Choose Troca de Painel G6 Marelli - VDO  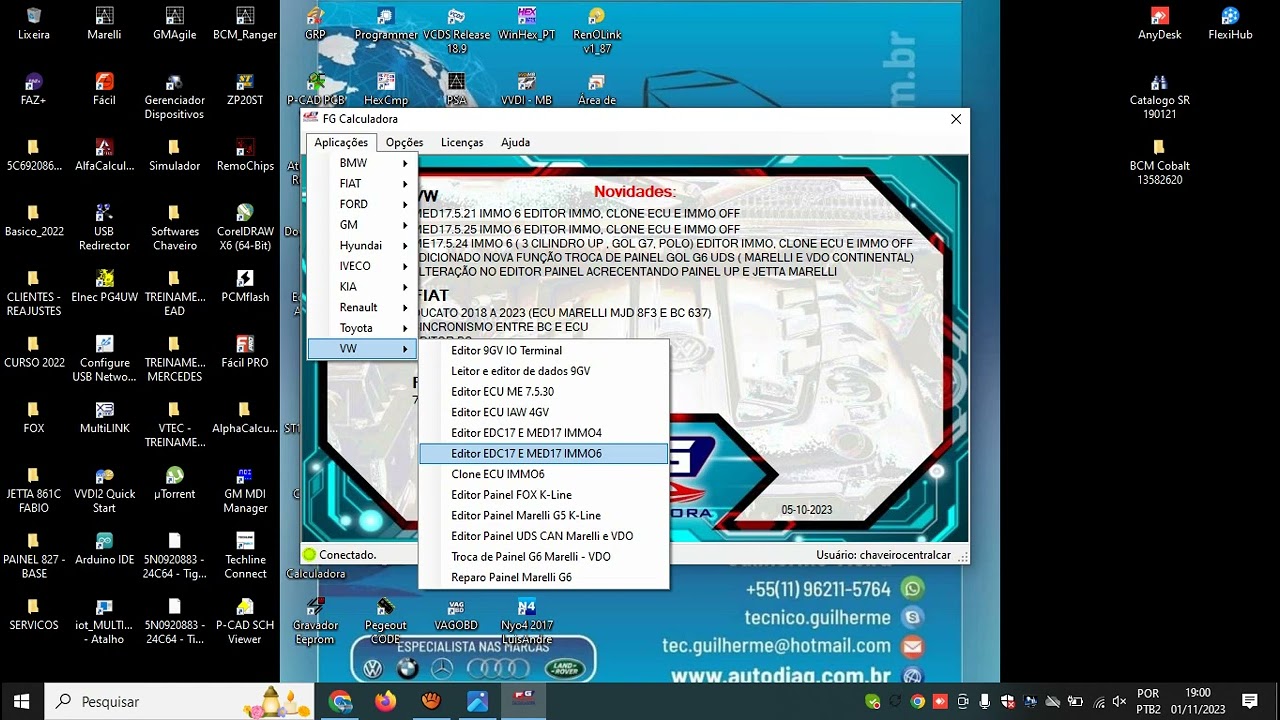point(544,557)
